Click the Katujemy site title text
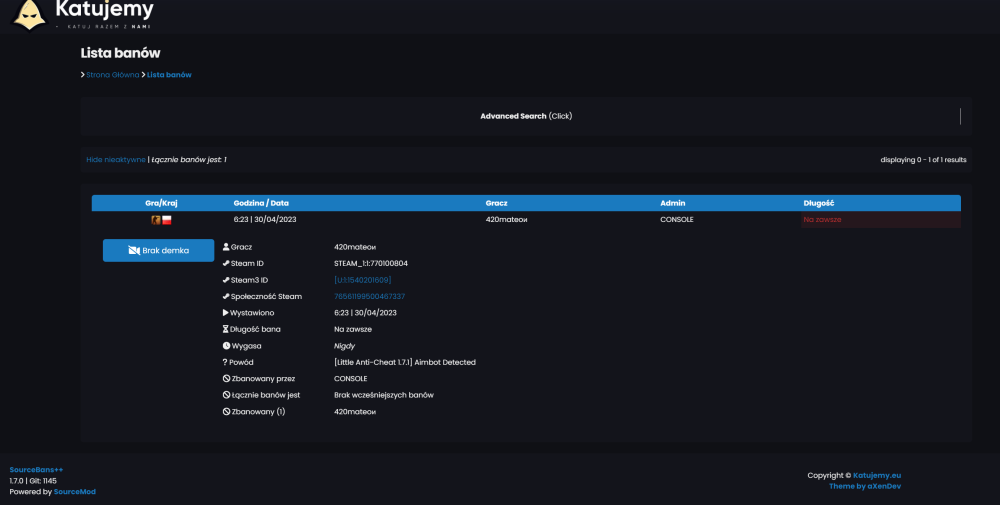The width and height of the screenshot is (1000, 505). pyautogui.click(x=105, y=9)
